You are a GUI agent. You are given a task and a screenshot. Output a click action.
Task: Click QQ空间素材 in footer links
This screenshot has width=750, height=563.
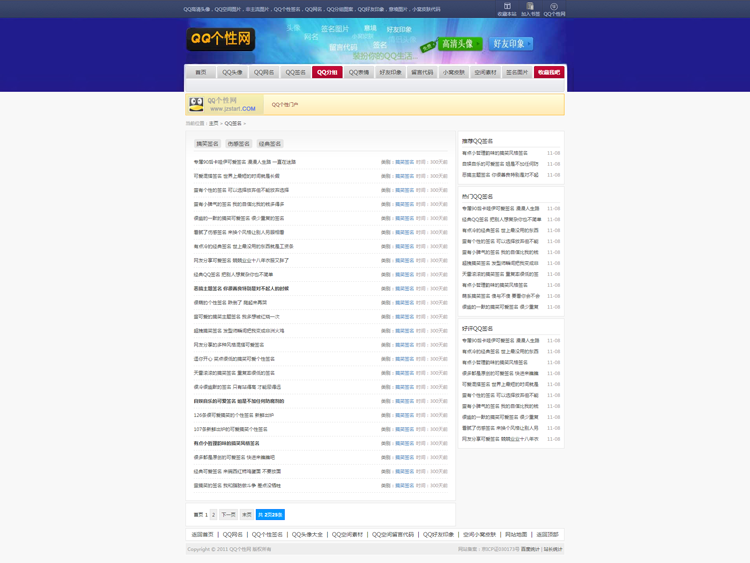[347, 534]
